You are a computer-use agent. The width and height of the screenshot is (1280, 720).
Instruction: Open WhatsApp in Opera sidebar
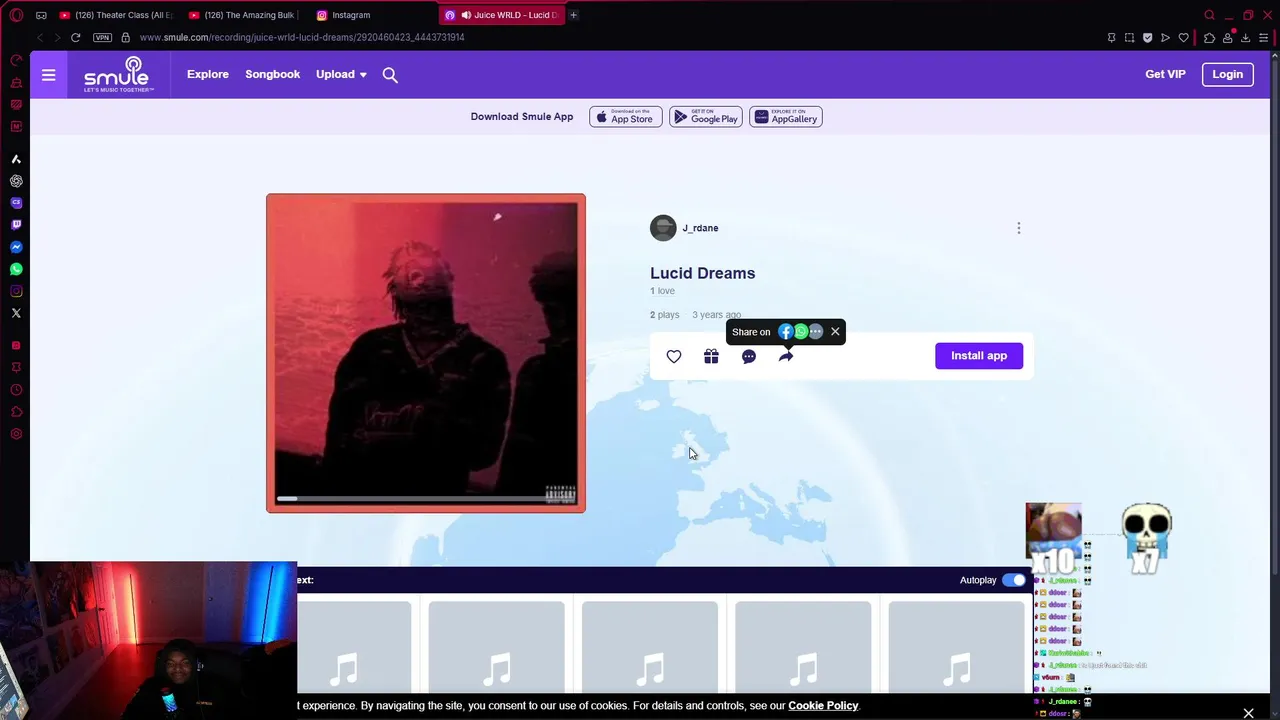tap(16, 269)
